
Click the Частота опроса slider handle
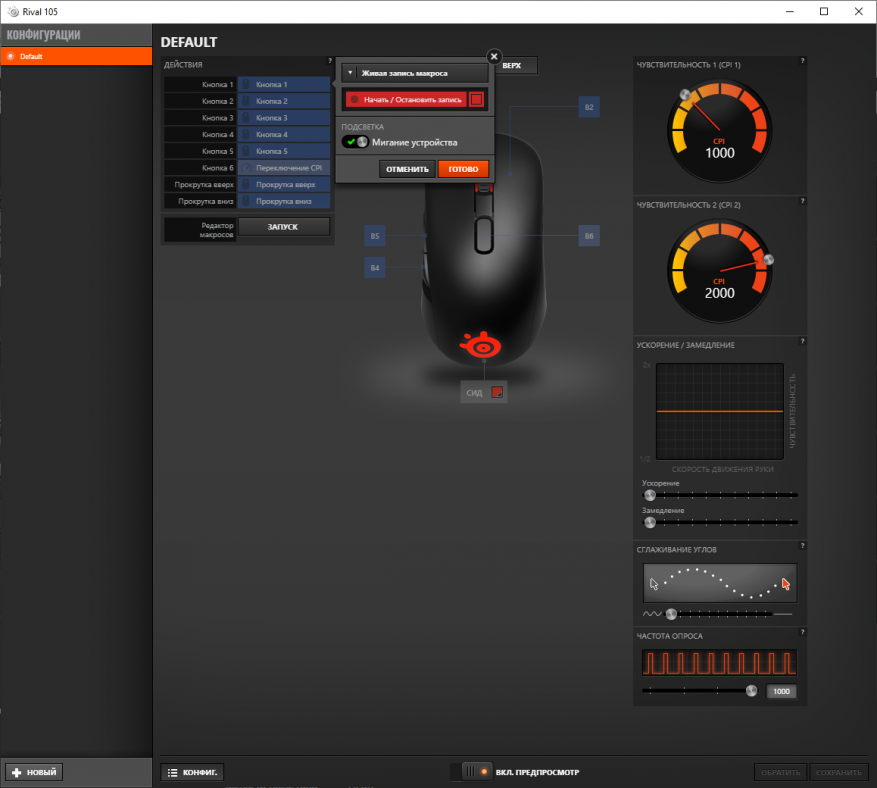751,691
